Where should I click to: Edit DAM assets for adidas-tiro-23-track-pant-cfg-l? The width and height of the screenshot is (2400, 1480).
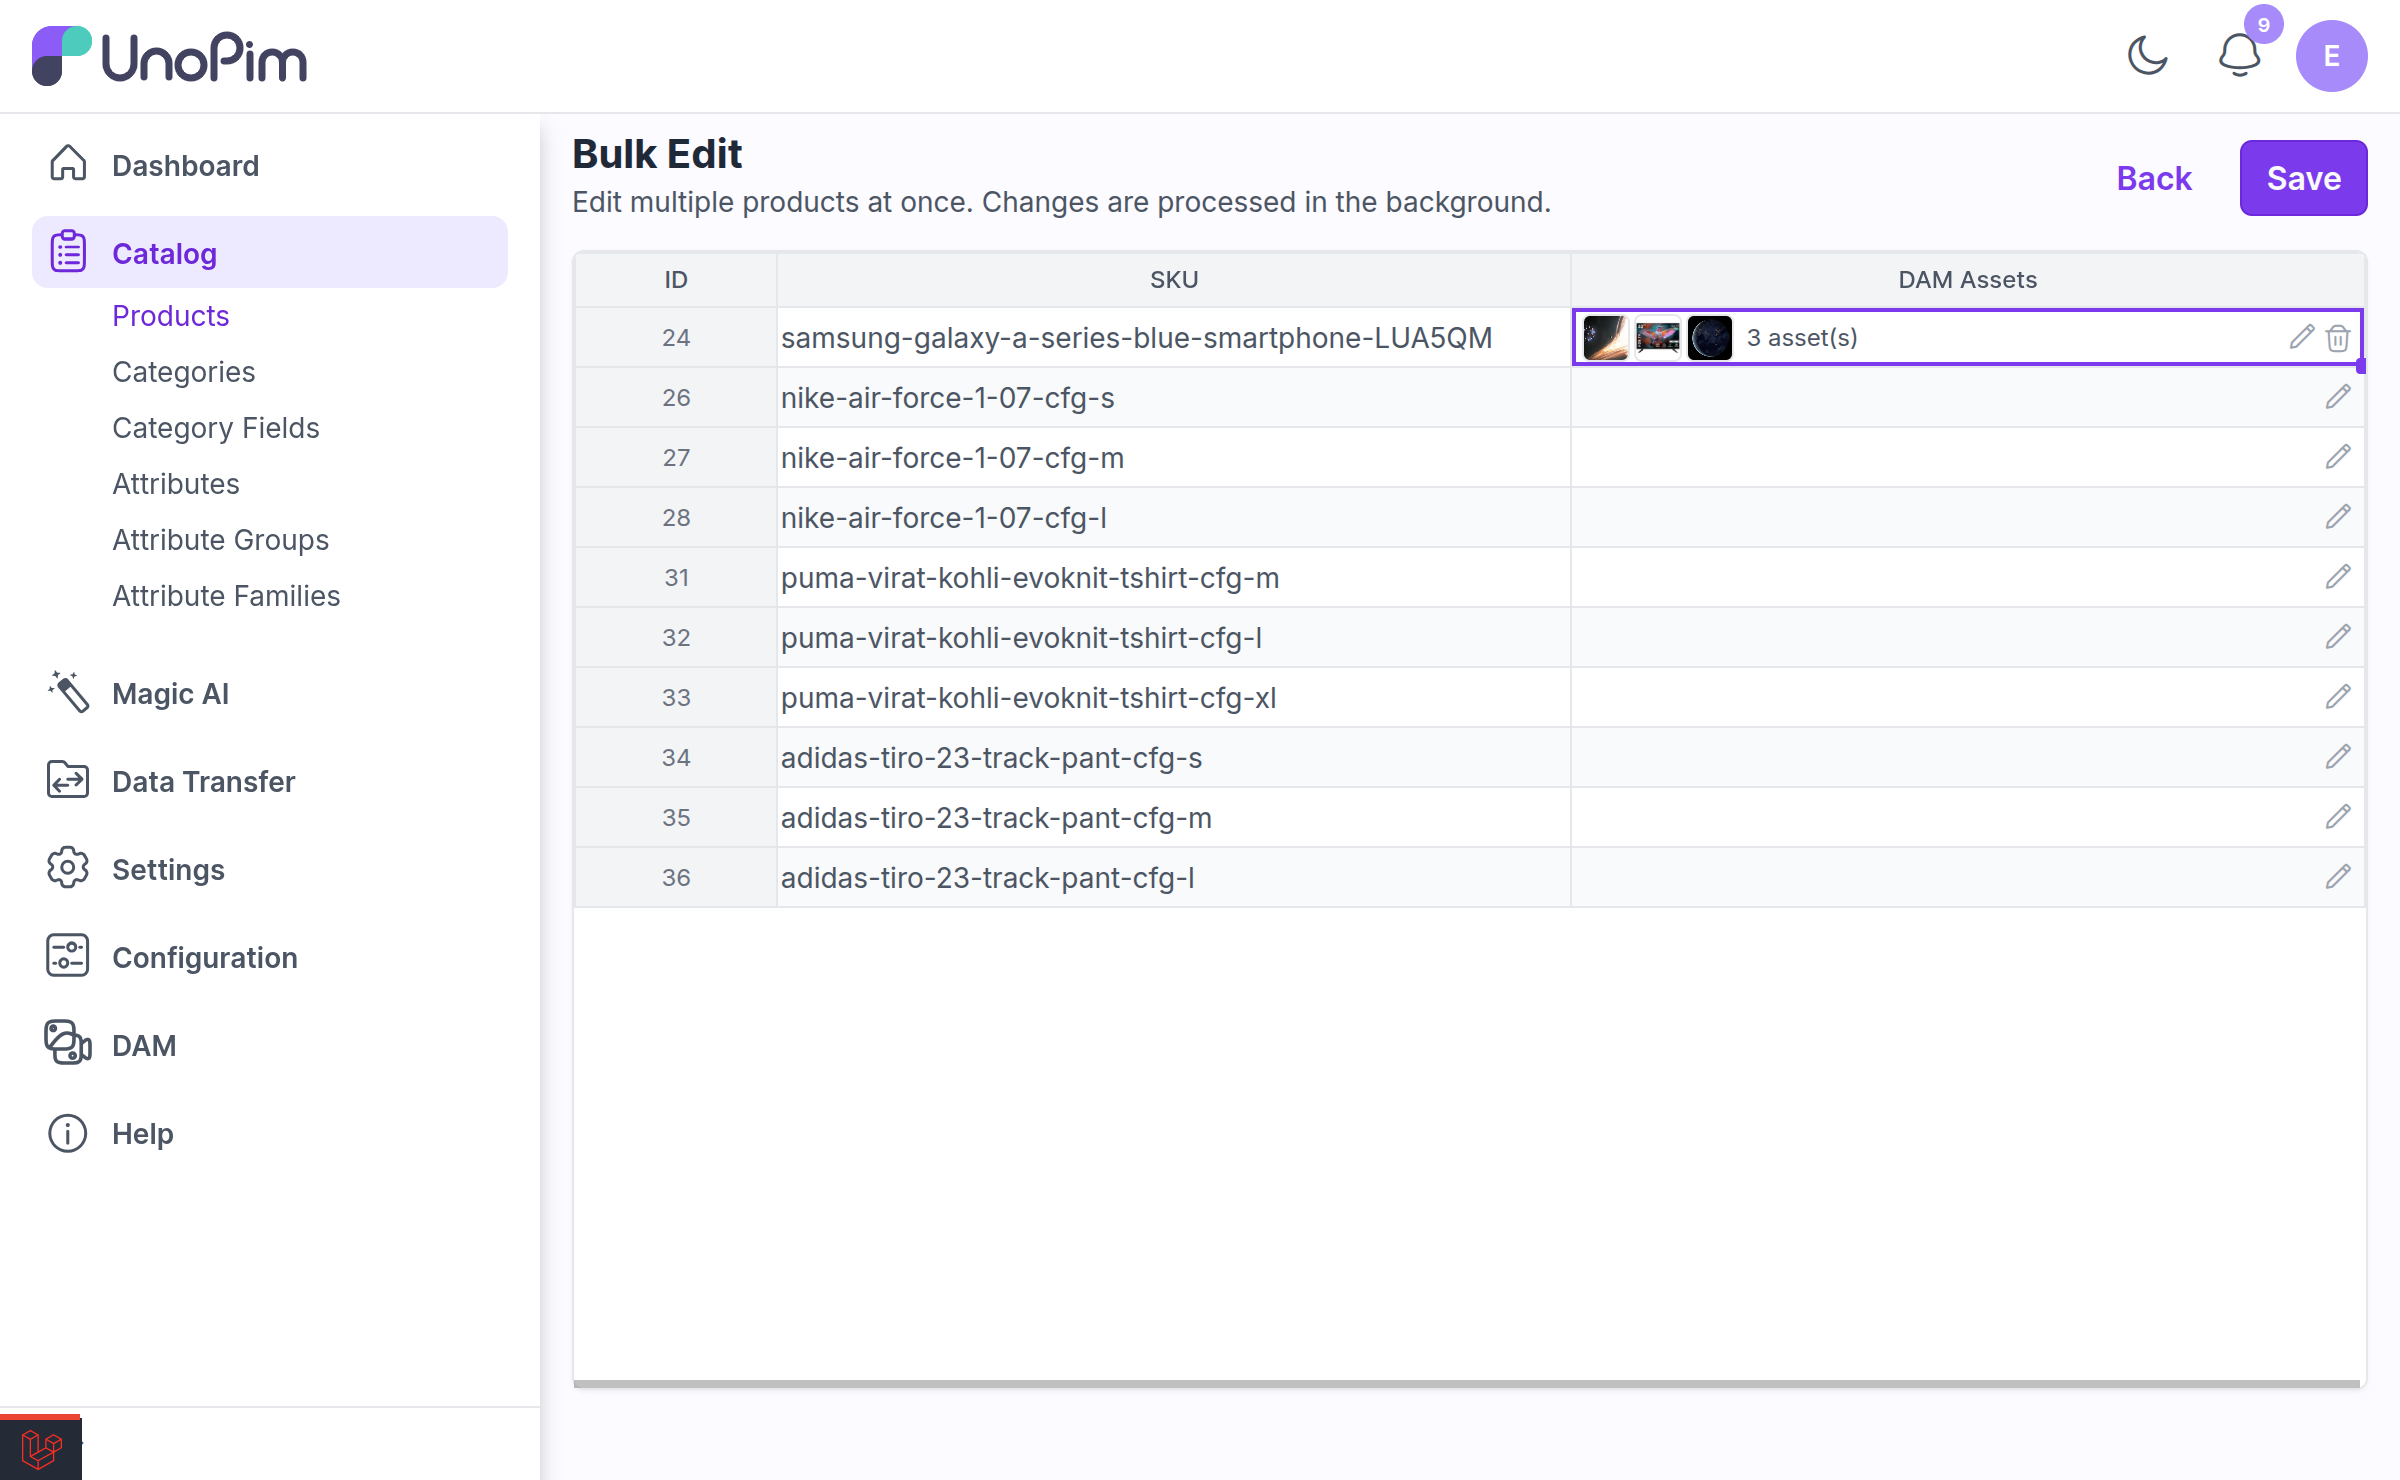pos(2338,877)
